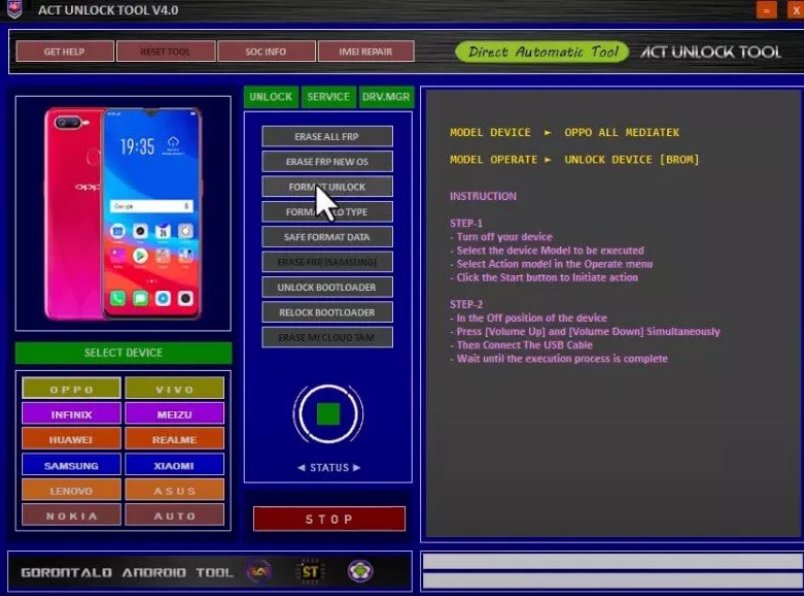
Task: Open SOC INFO
Action: coord(266,51)
